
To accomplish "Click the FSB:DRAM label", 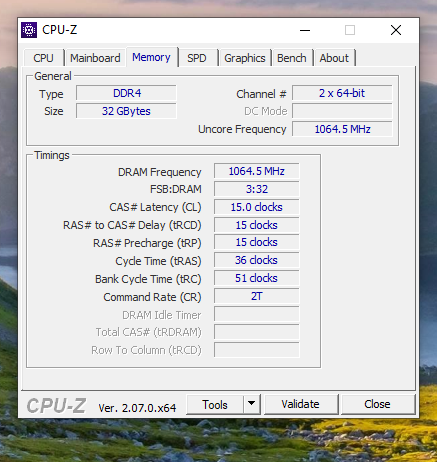I will click(176, 189).
